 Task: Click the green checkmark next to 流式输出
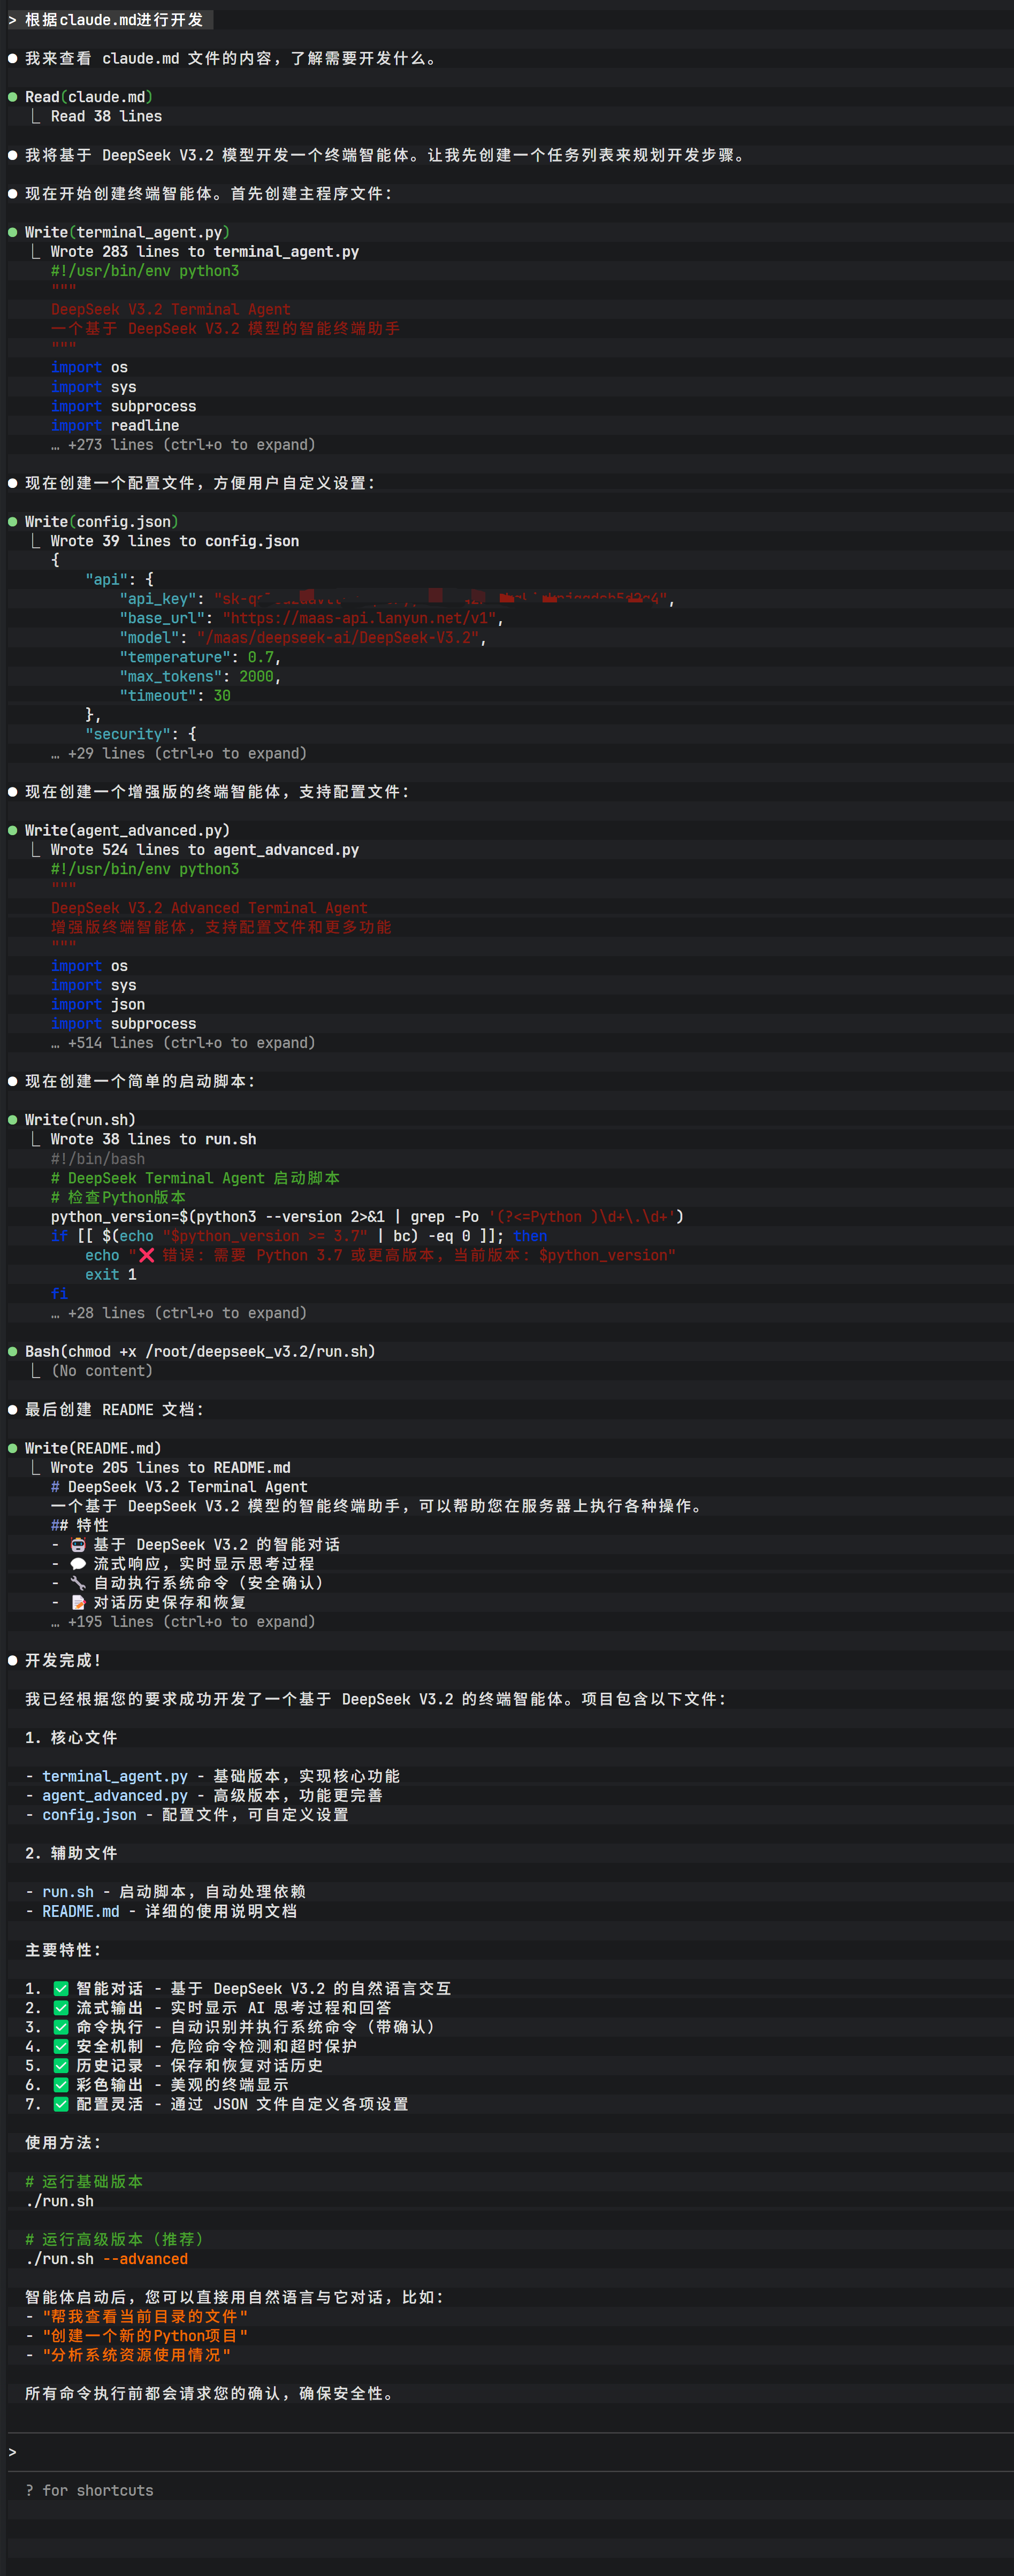[61, 2007]
